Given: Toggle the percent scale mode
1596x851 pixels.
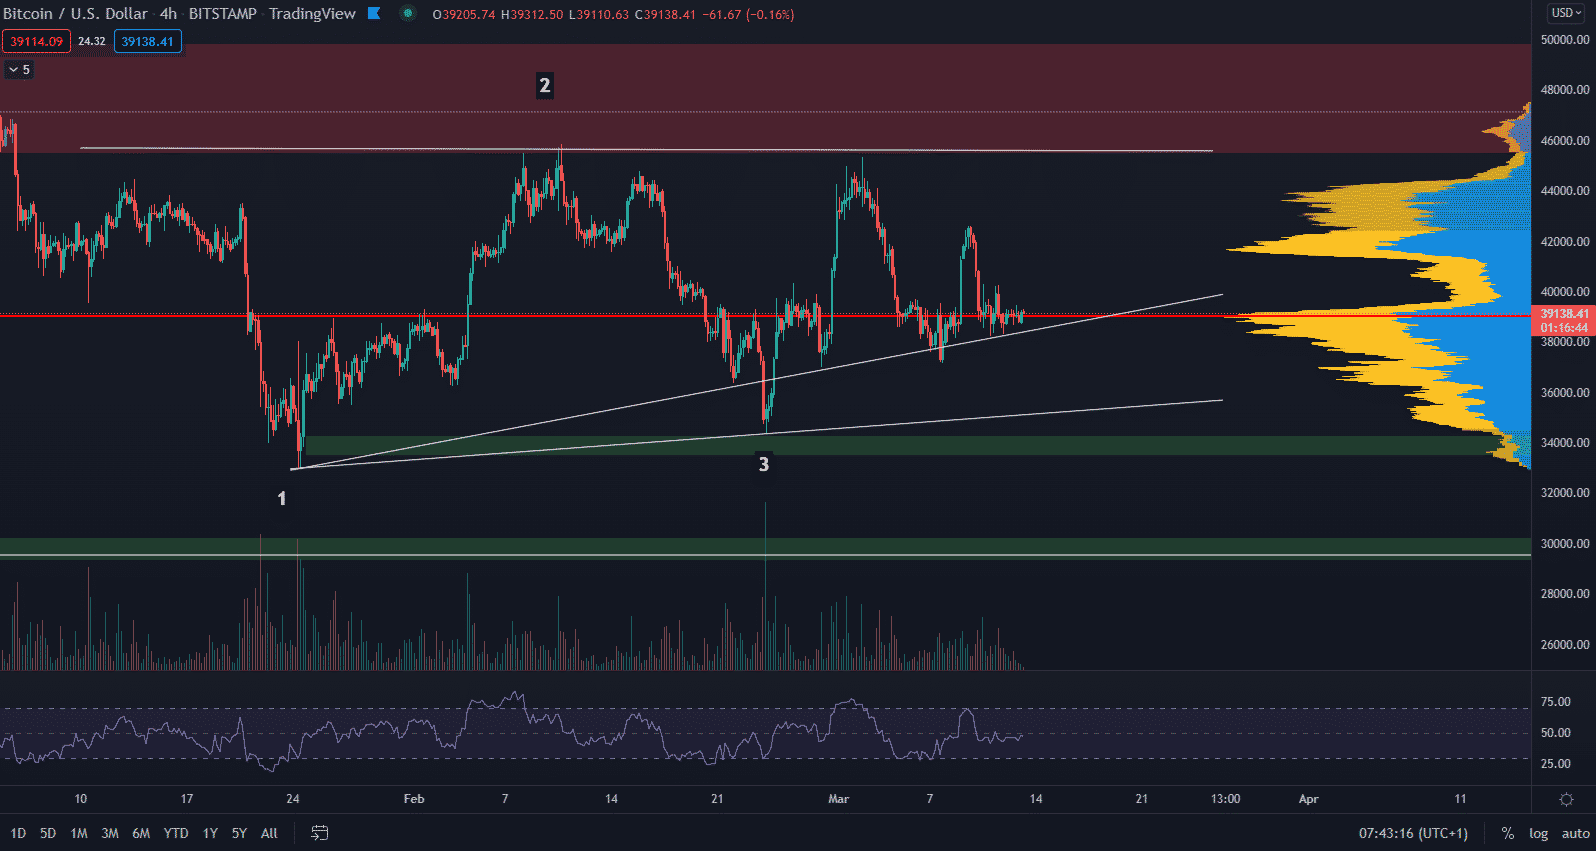Looking at the screenshot, I should point(1507,833).
